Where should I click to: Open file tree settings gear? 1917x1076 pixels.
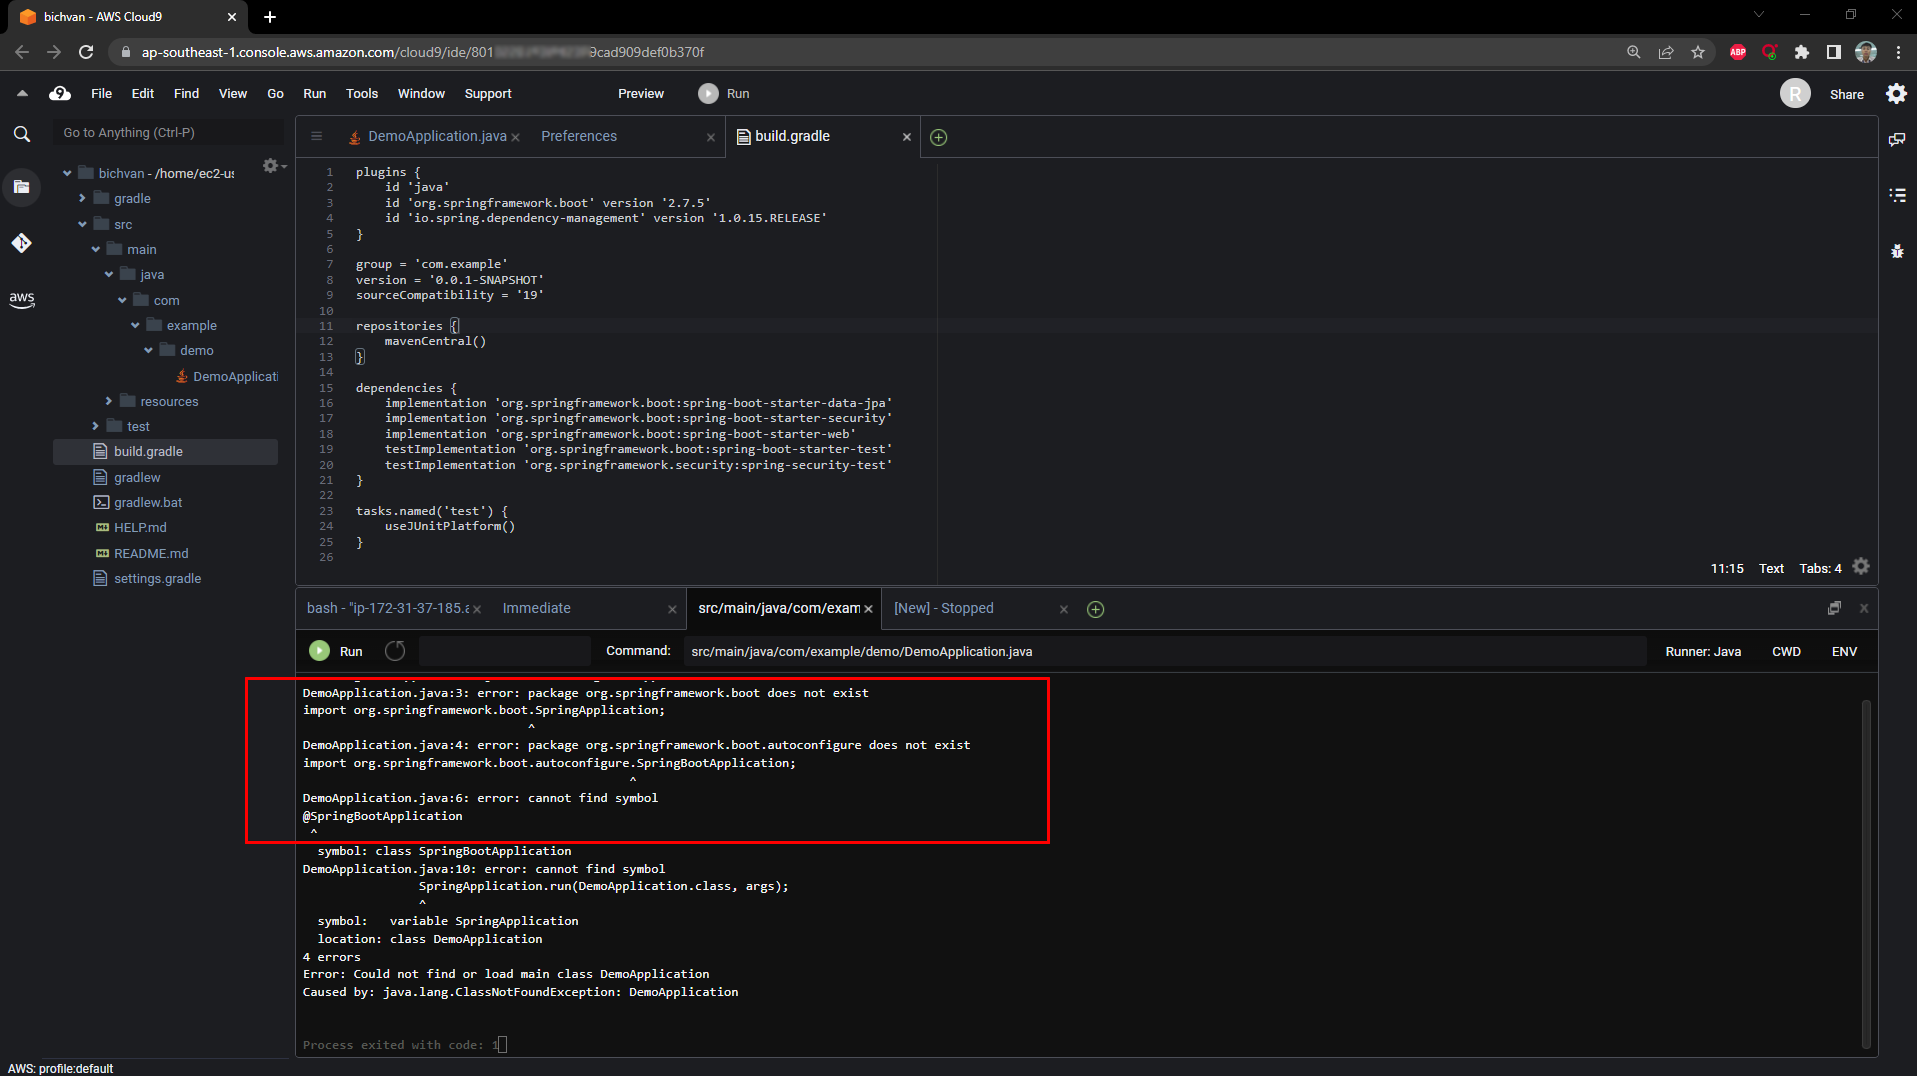pyautogui.click(x=271, y=165)
